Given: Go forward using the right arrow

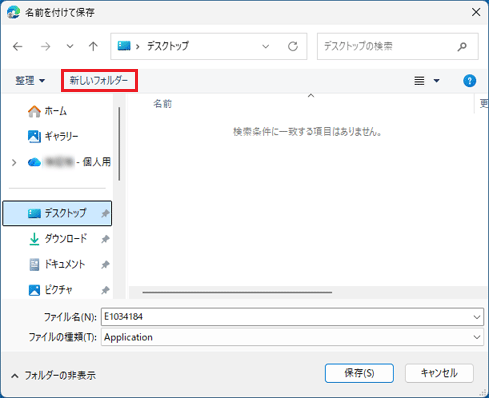Looking at the screenshot, I should tap(45, 46).
